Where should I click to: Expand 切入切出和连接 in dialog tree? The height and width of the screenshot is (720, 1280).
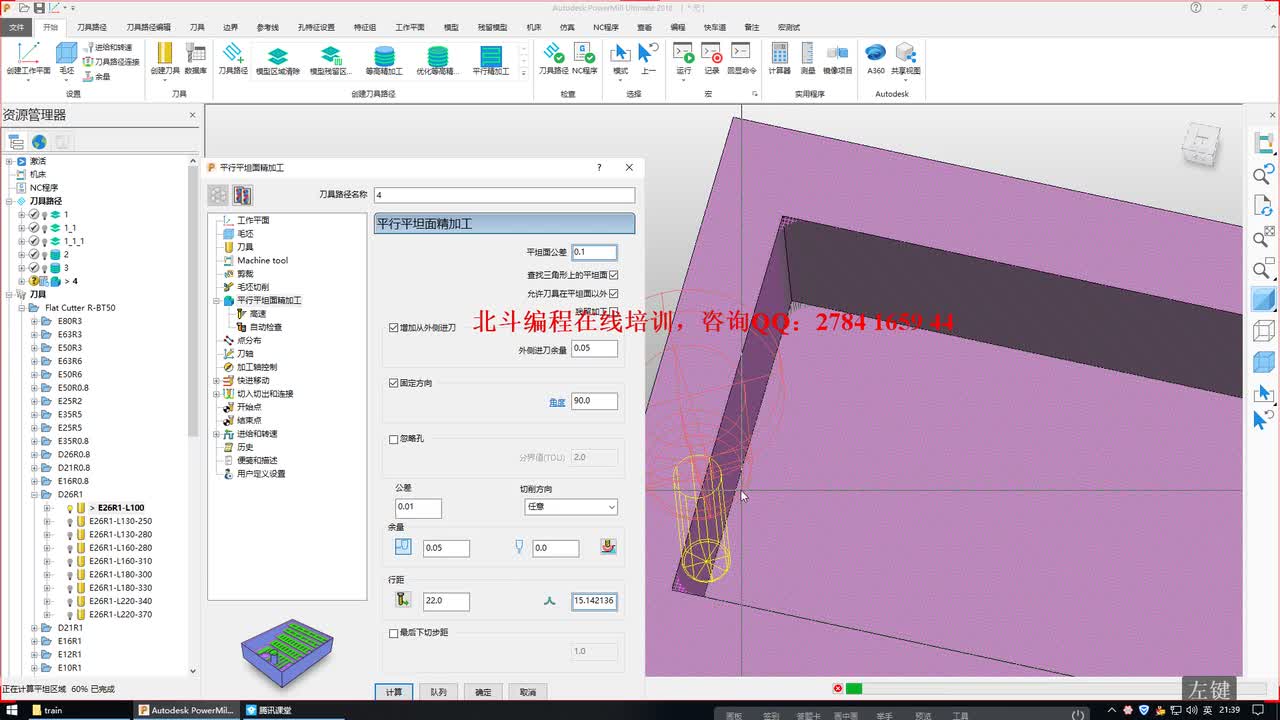216,394
